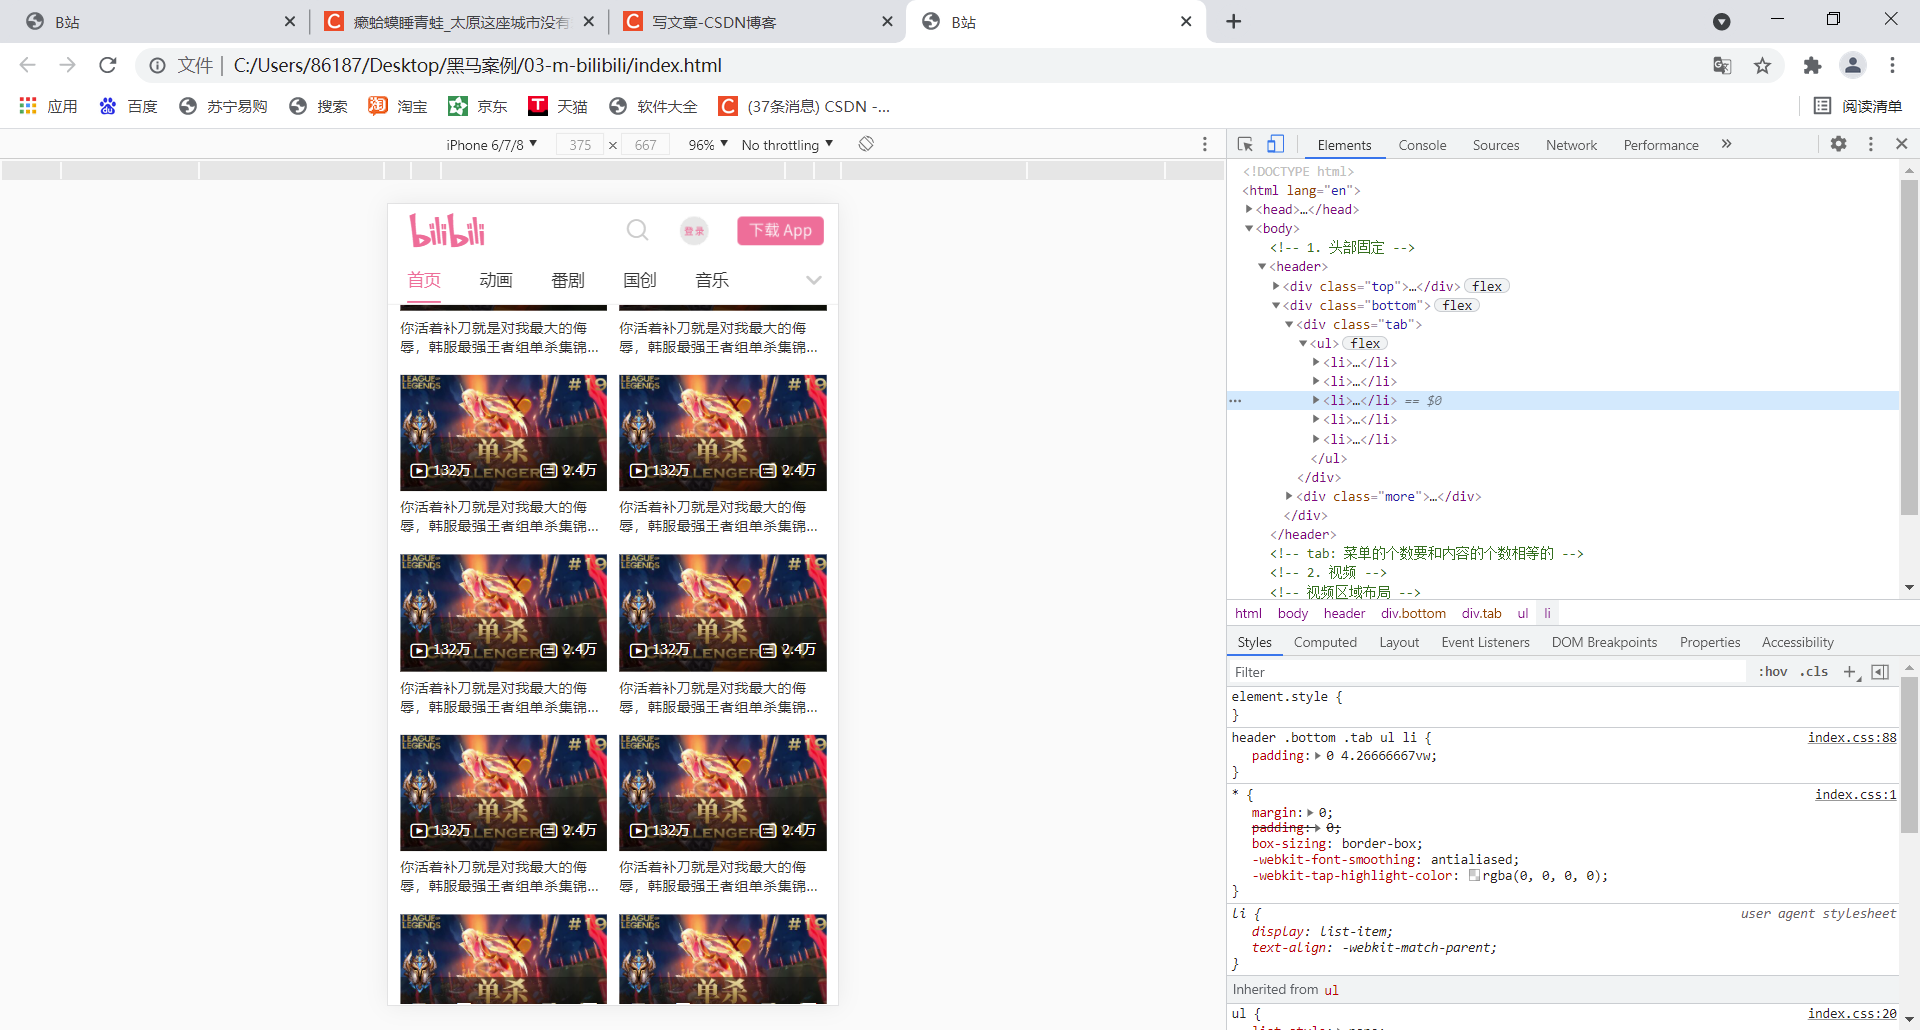Click flex badge next to ul

(1365, 343)
